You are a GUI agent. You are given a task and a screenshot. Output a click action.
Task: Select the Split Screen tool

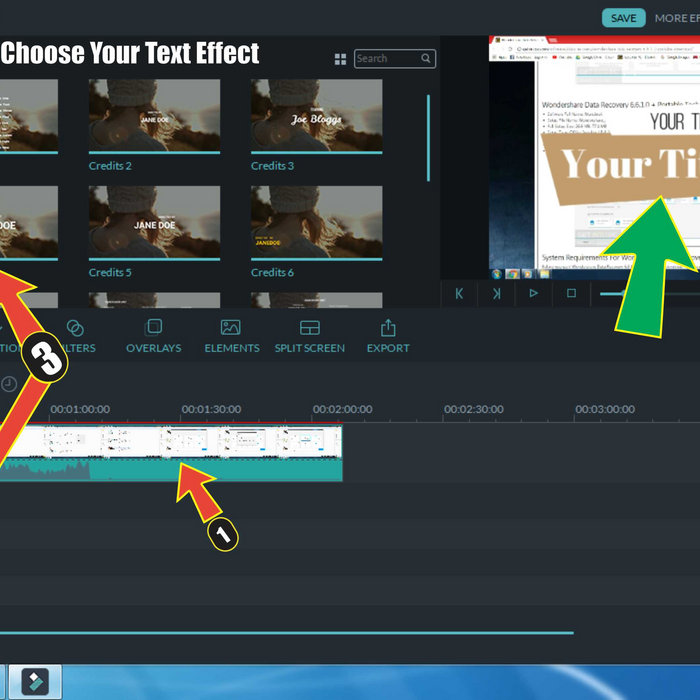[x=309, y=336]
